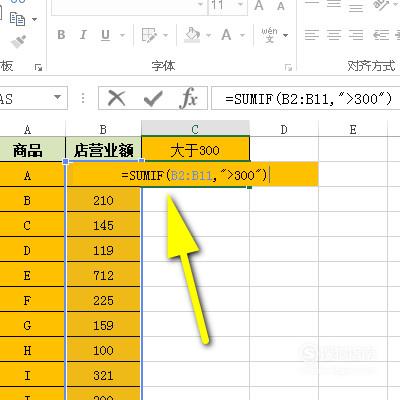Screen dimensions: 400x400
Task: Open the Copy dropdown arrow
Action: click(34, 19)
